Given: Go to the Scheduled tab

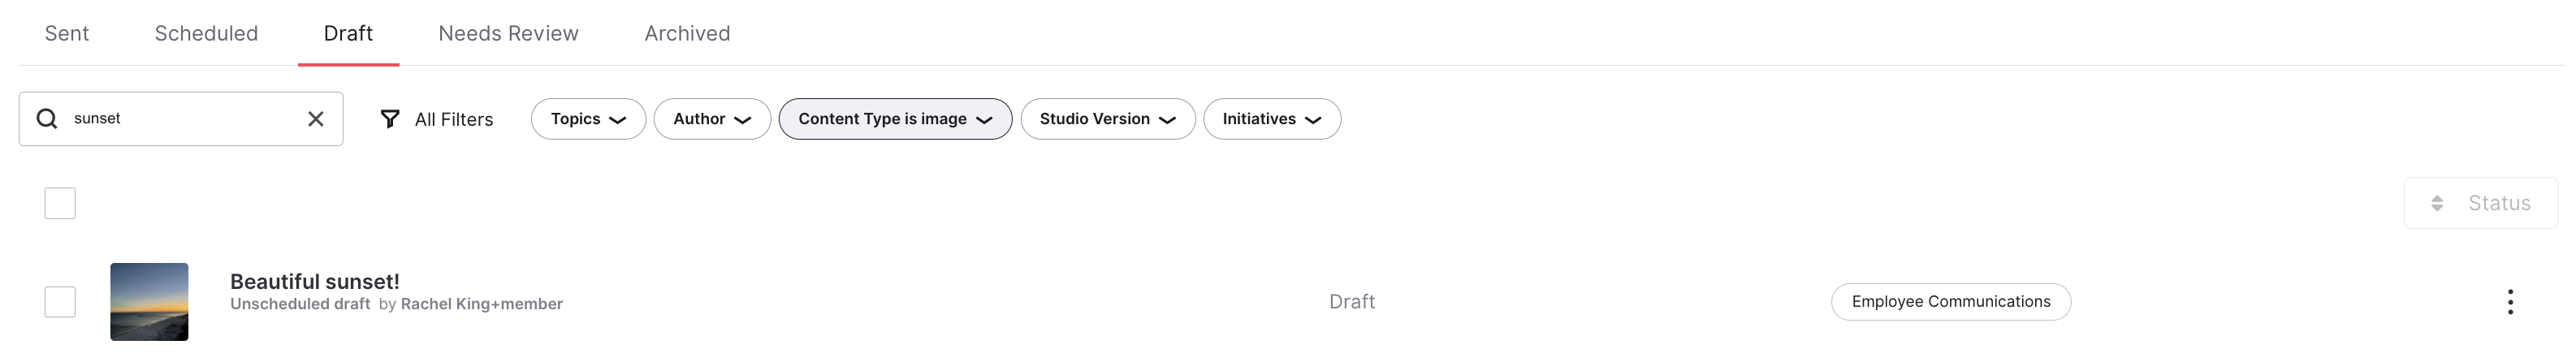Looking at the screenshot, I should (x=206, y=33).
